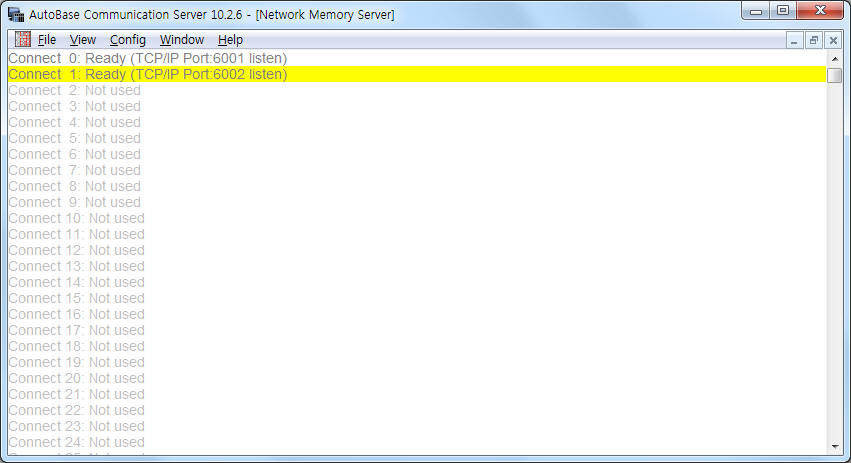Maximize the AutoBase Communication Server window

pos(783,11)
